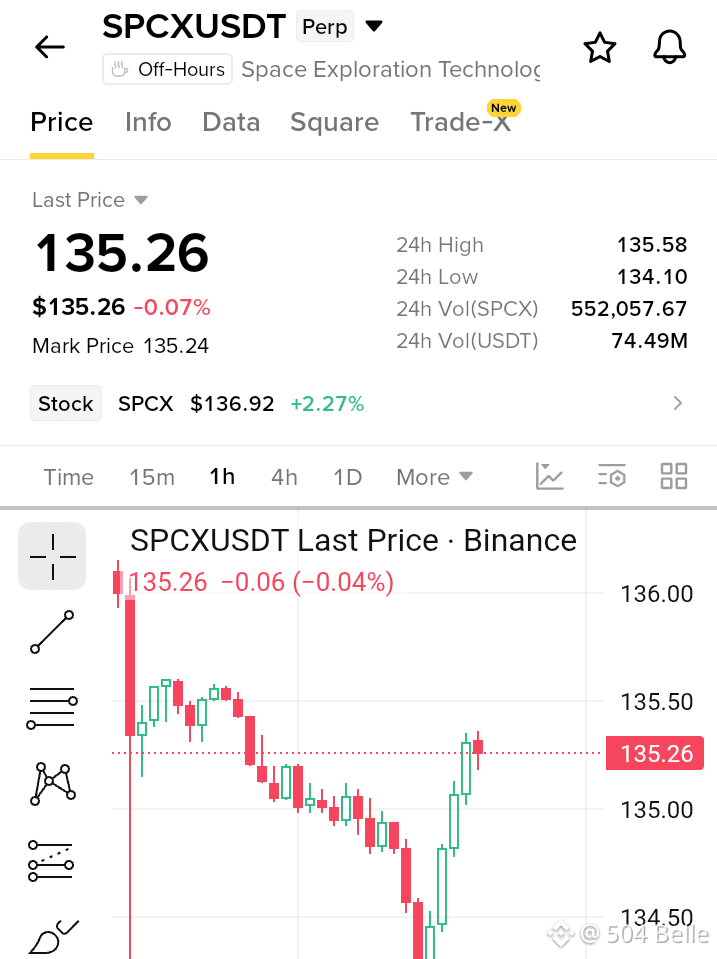The image size is (717, 959).
Task: Click the Mark Price 135.24 text
Action: tap(121, 346)
